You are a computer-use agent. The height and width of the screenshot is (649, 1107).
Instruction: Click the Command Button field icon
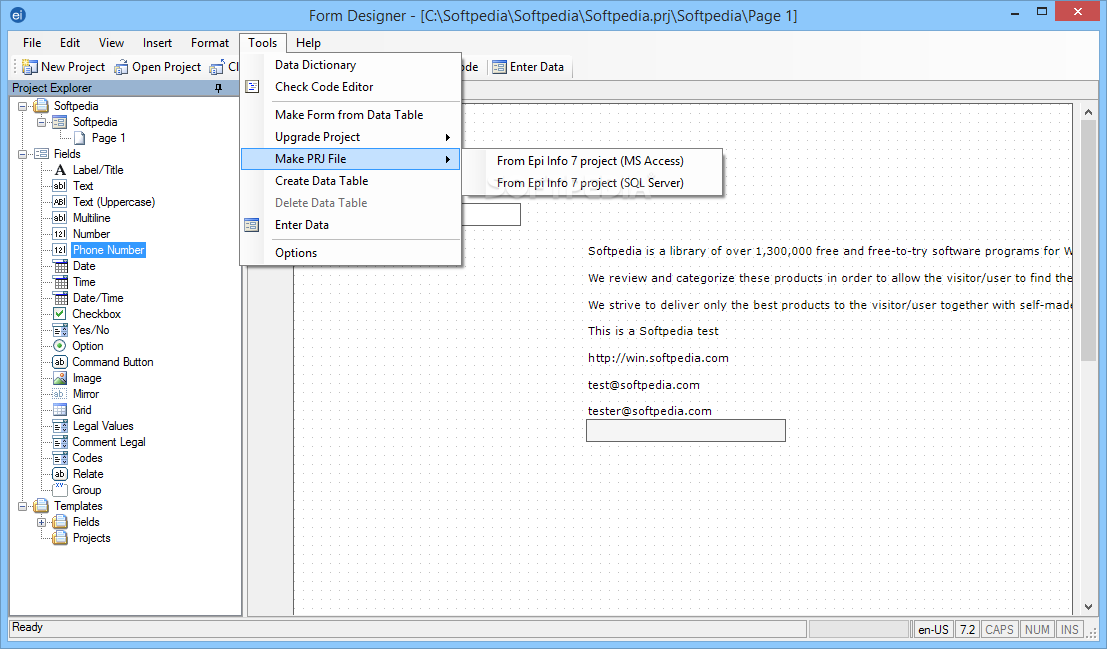point(60,362)
